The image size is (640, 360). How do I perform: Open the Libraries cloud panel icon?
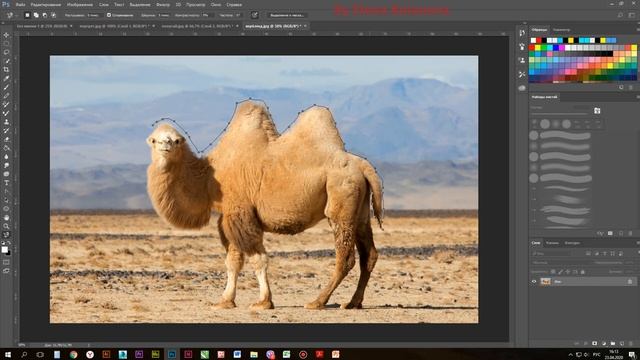(522, 88)
